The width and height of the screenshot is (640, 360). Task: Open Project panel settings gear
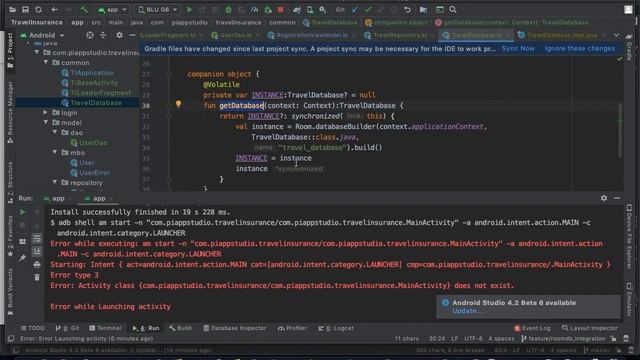click(x=119, y=36)
